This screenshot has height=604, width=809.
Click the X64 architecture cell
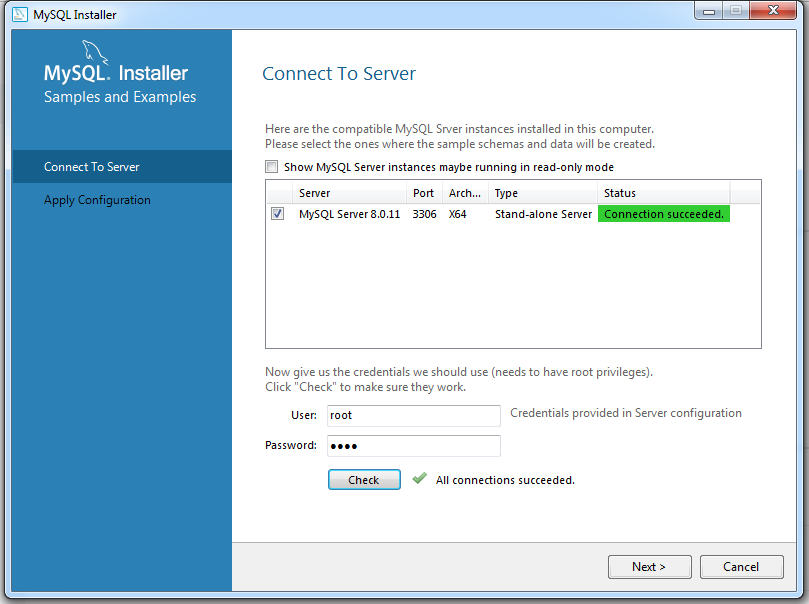(458, 214)
